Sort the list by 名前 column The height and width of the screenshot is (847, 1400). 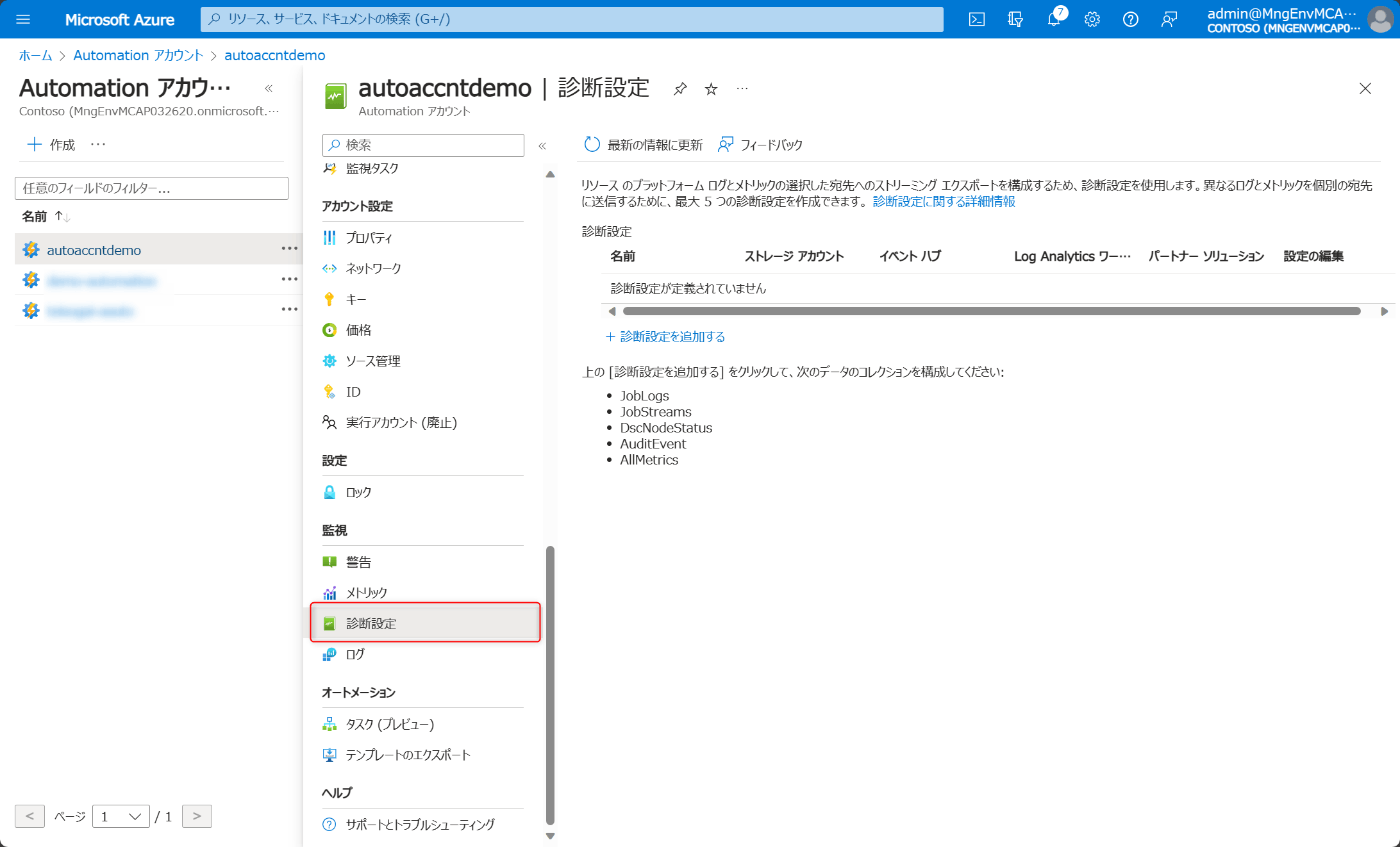[x=46, y=216]
